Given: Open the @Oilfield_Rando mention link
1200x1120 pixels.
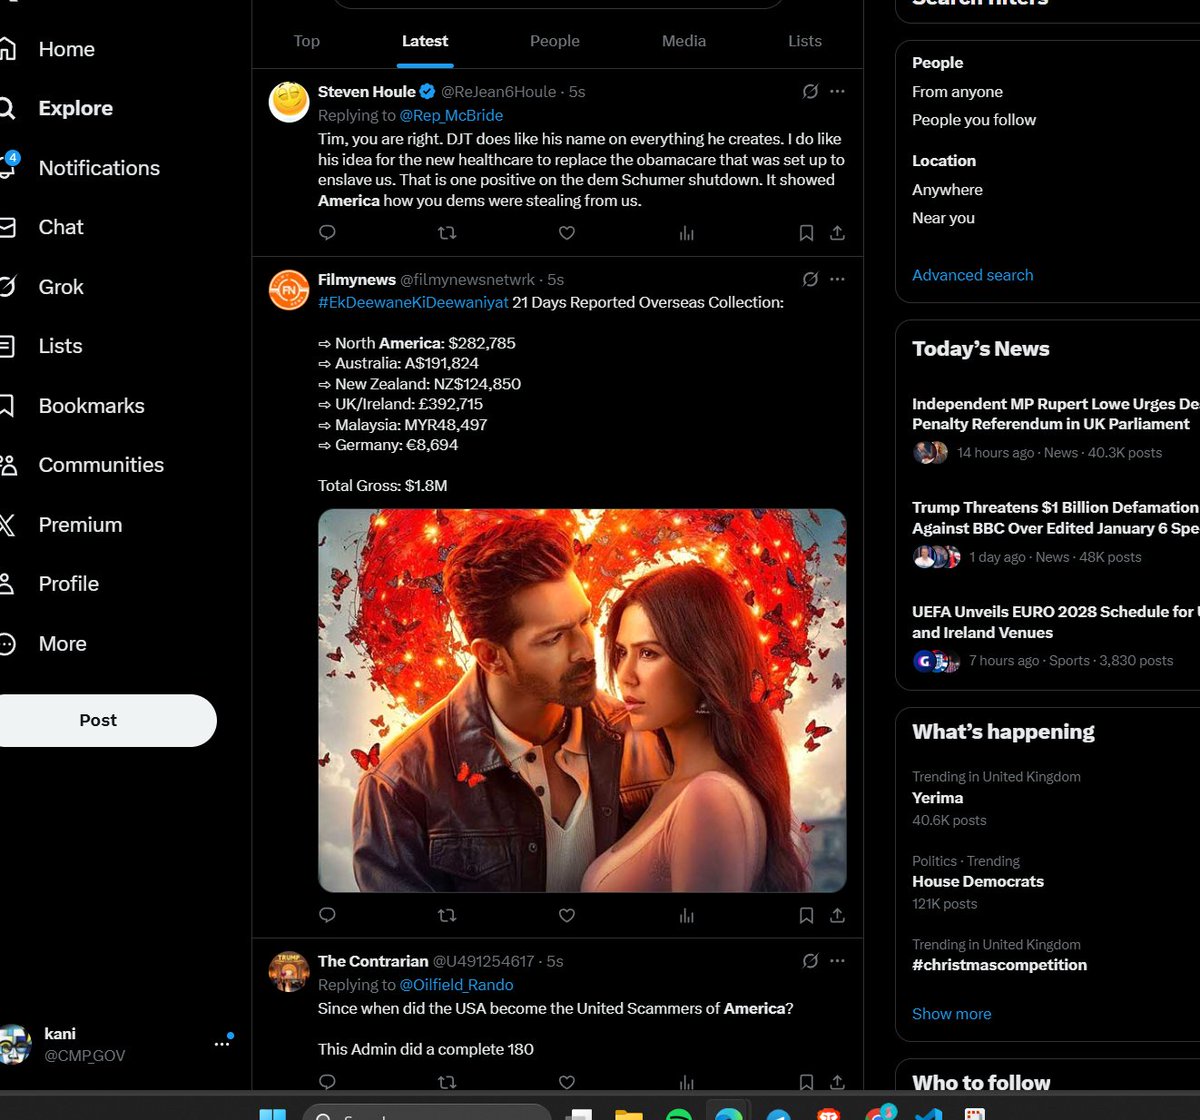Looking at the screenshot, I should tap(456, 985).
